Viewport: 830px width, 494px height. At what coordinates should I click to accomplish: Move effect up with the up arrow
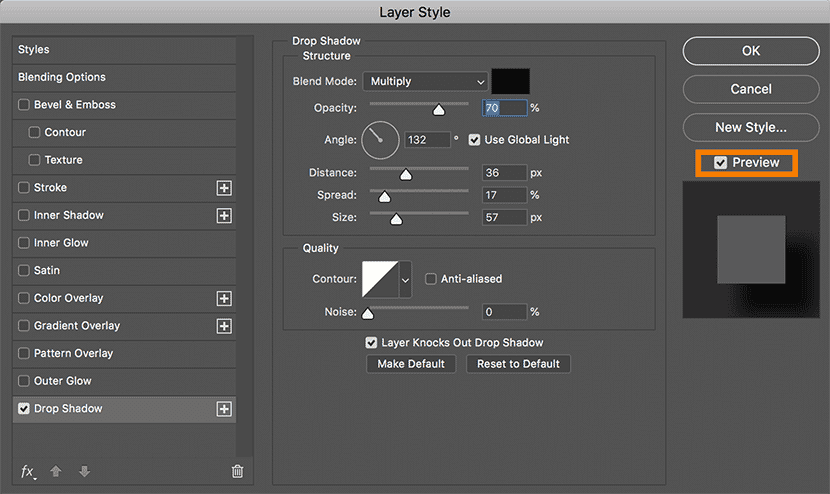pos(56,472)
